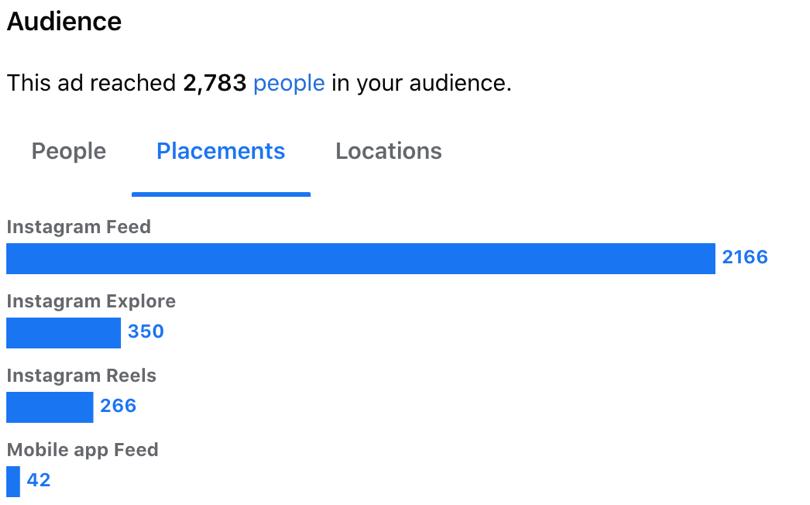The image size is (810, 505).
Task: Click the bold 2,783 reach number
Action: click(214, 83)
